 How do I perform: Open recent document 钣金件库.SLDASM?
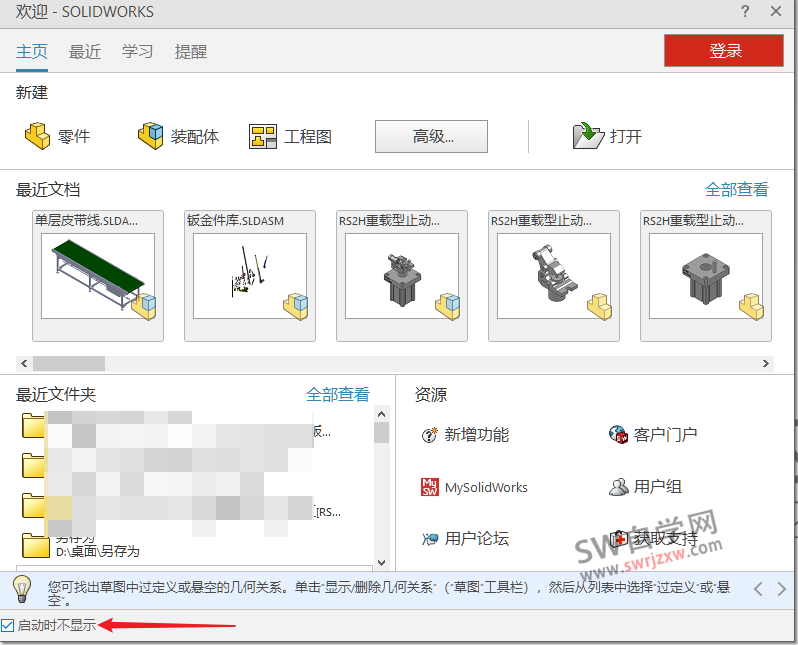(250, 275)
